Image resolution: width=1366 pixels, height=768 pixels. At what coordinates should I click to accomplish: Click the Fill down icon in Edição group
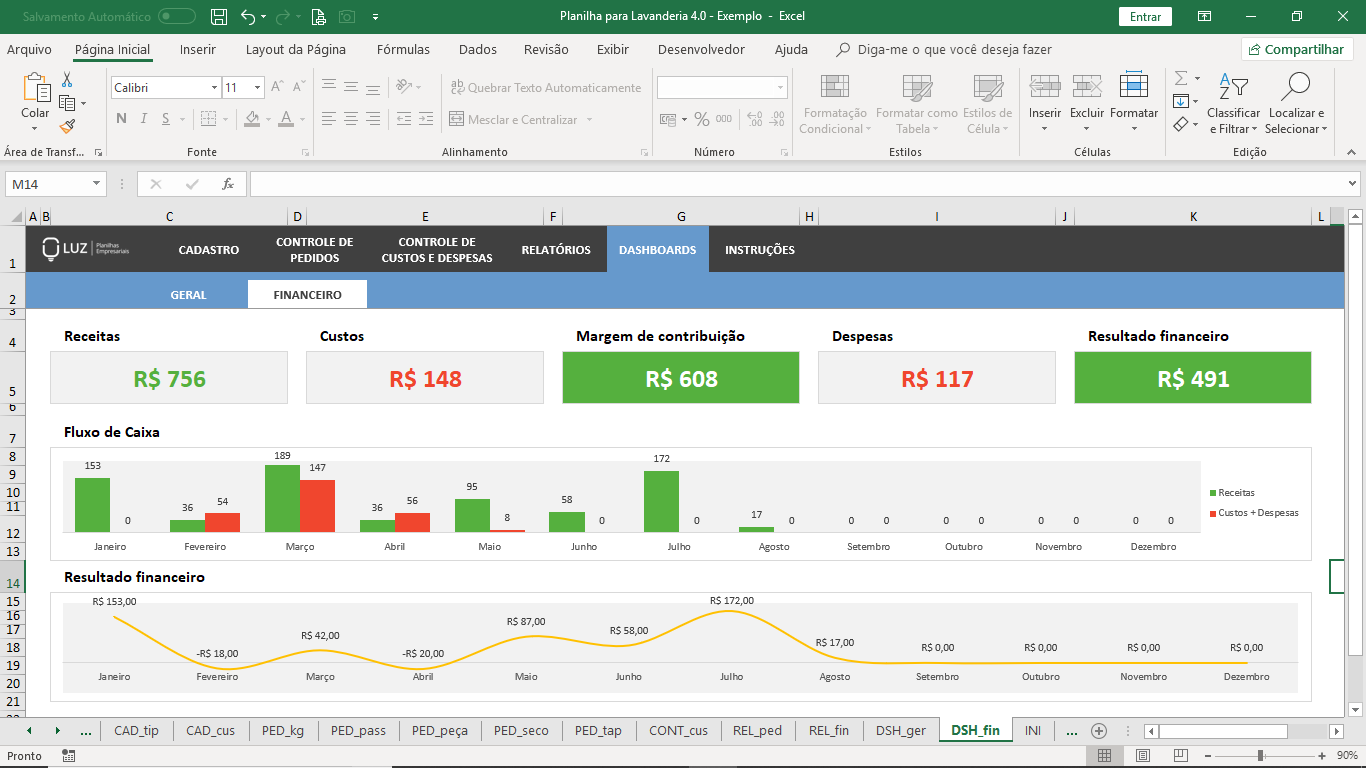[1181, 101]
